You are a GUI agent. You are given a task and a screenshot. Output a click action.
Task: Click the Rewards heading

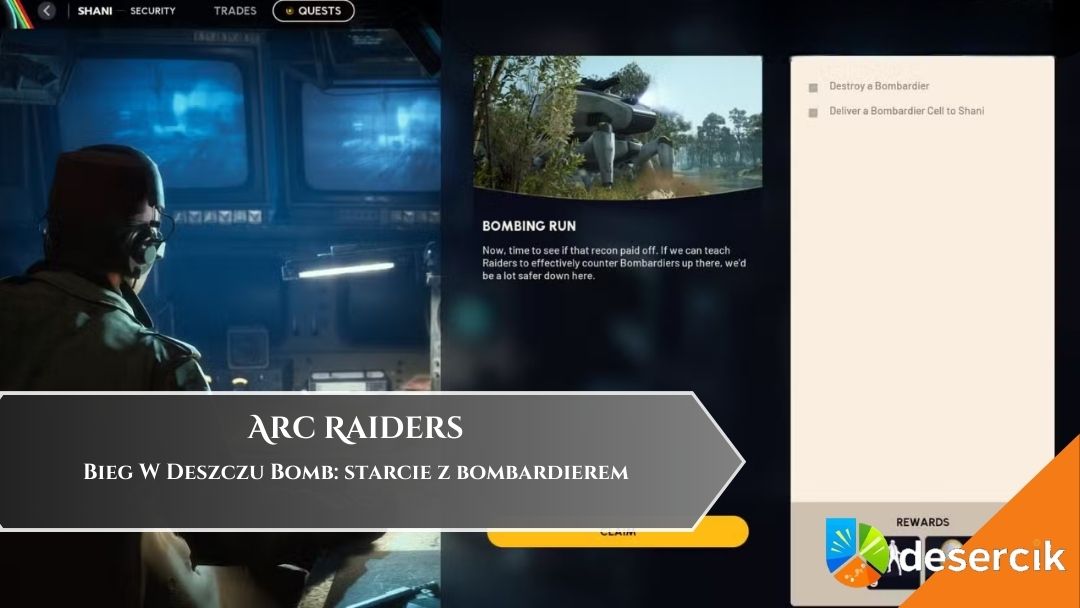tap(922, 522)
